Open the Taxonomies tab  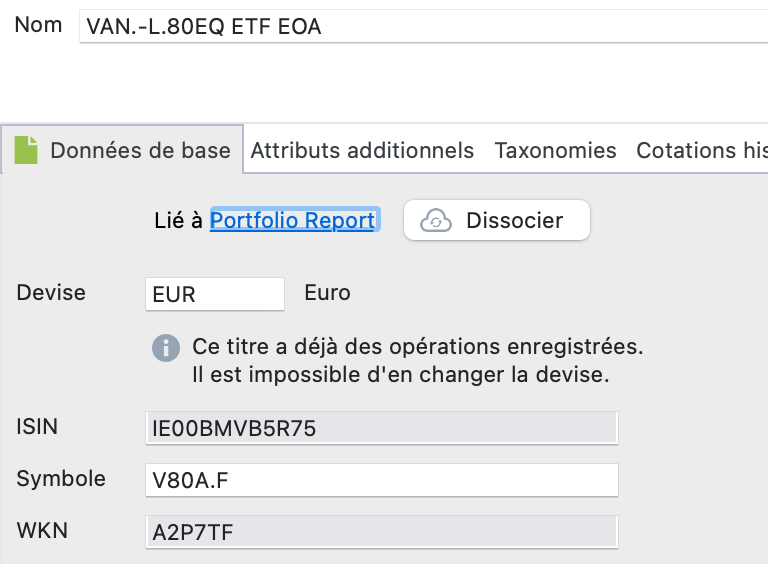point(555,150)
